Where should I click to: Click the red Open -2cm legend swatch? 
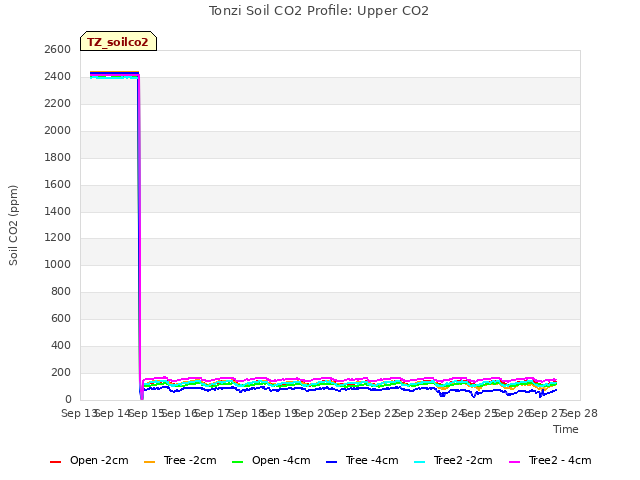pyautogui.click(x=56, y=462)
